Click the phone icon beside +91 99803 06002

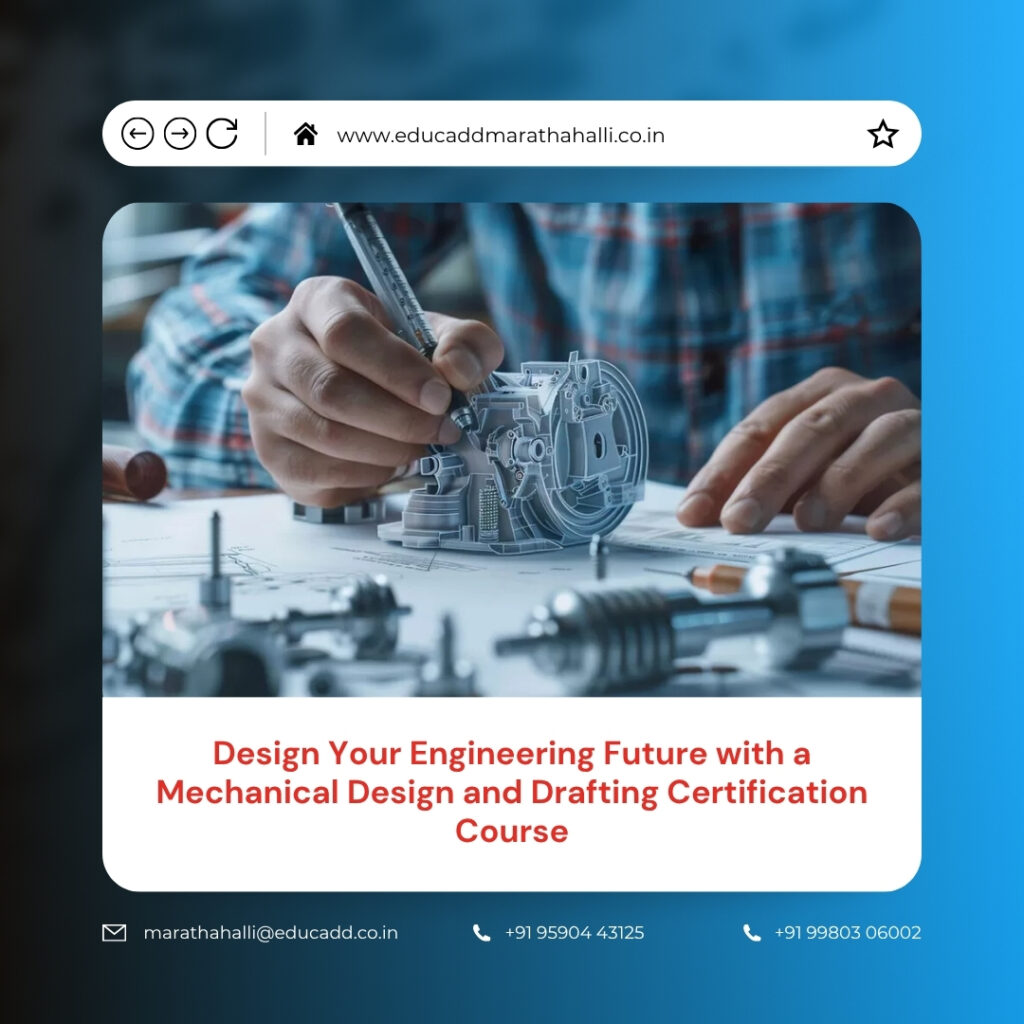click(x=752, y=933)
